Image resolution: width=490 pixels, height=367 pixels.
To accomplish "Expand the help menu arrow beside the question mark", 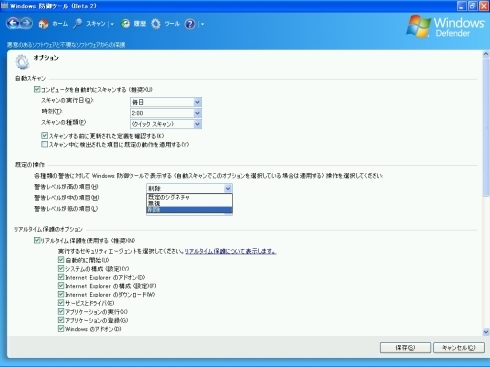I will pyautogui.click(x=202, y=24).
